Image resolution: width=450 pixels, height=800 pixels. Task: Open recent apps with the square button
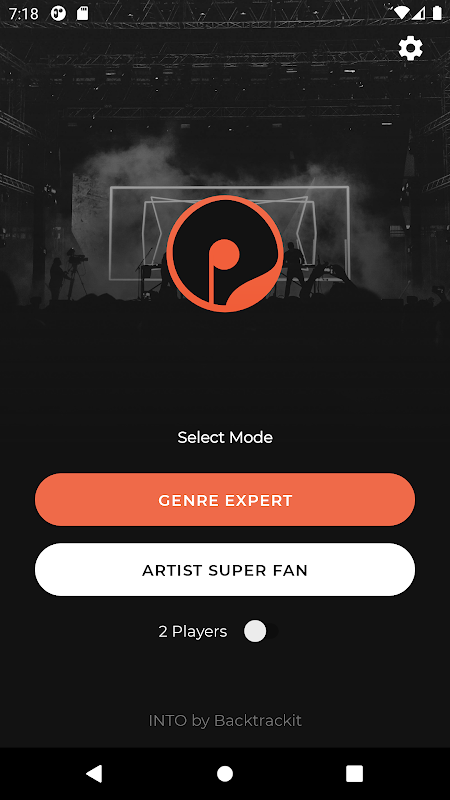tap(355, 773)
